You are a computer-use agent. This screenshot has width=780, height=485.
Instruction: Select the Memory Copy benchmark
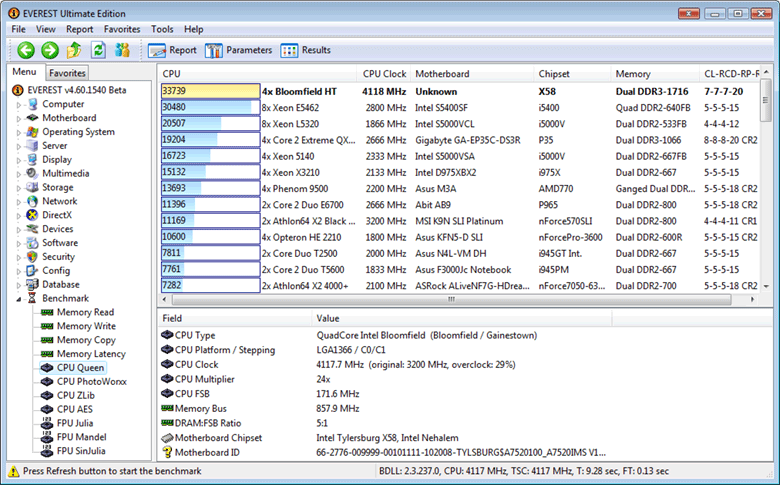[x=86, y=340]
